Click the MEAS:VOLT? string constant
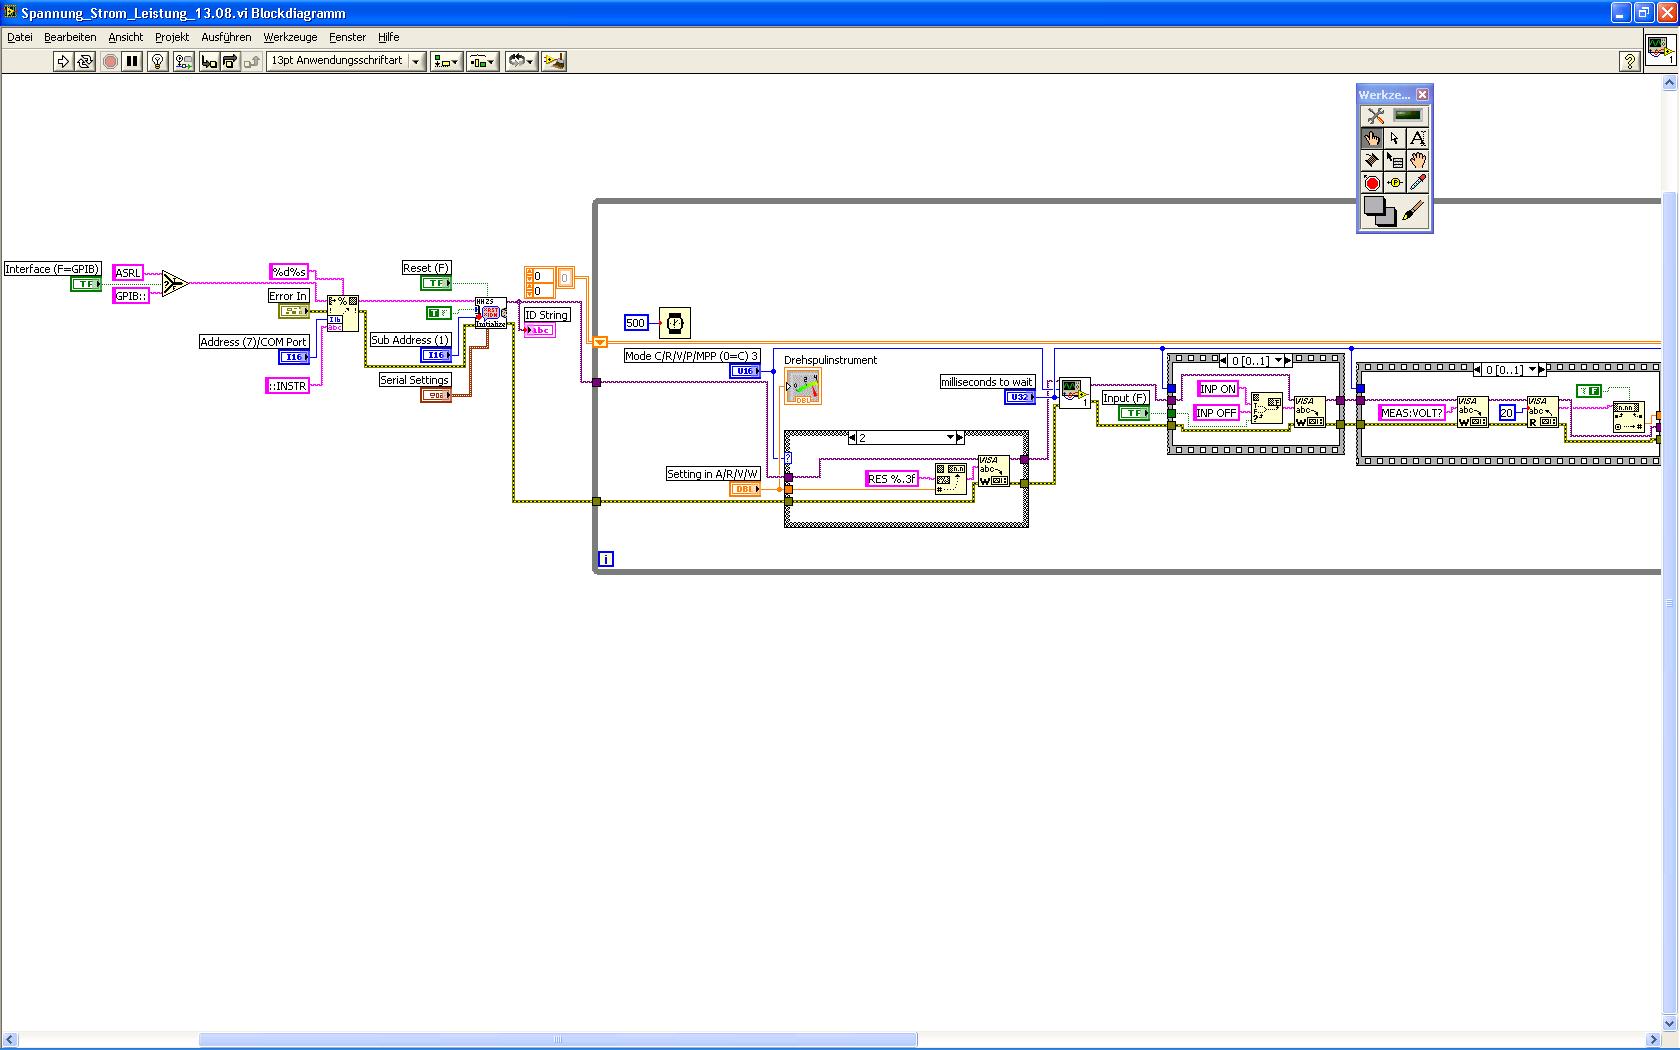This screenshot has height=1050, width=1680. pyautogui.click(x=1412, y=413)
